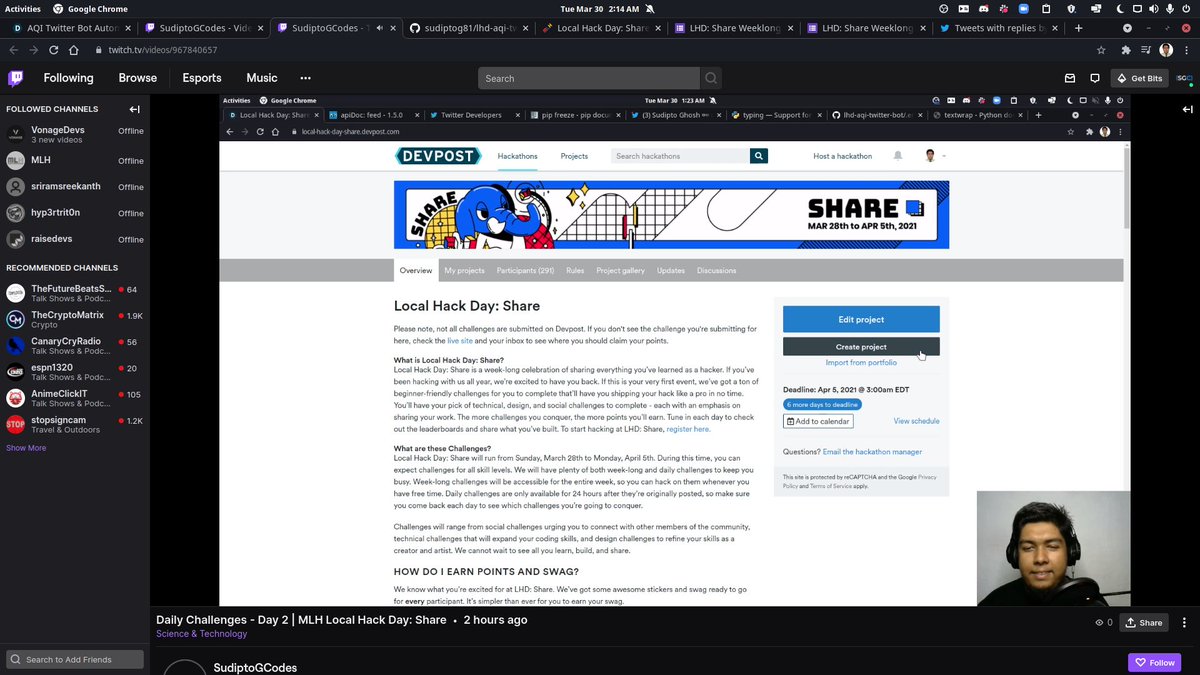Viewport: 1200px width, 675px height.
Task: Open MLH in followed channels
Action: click(75, 161)
